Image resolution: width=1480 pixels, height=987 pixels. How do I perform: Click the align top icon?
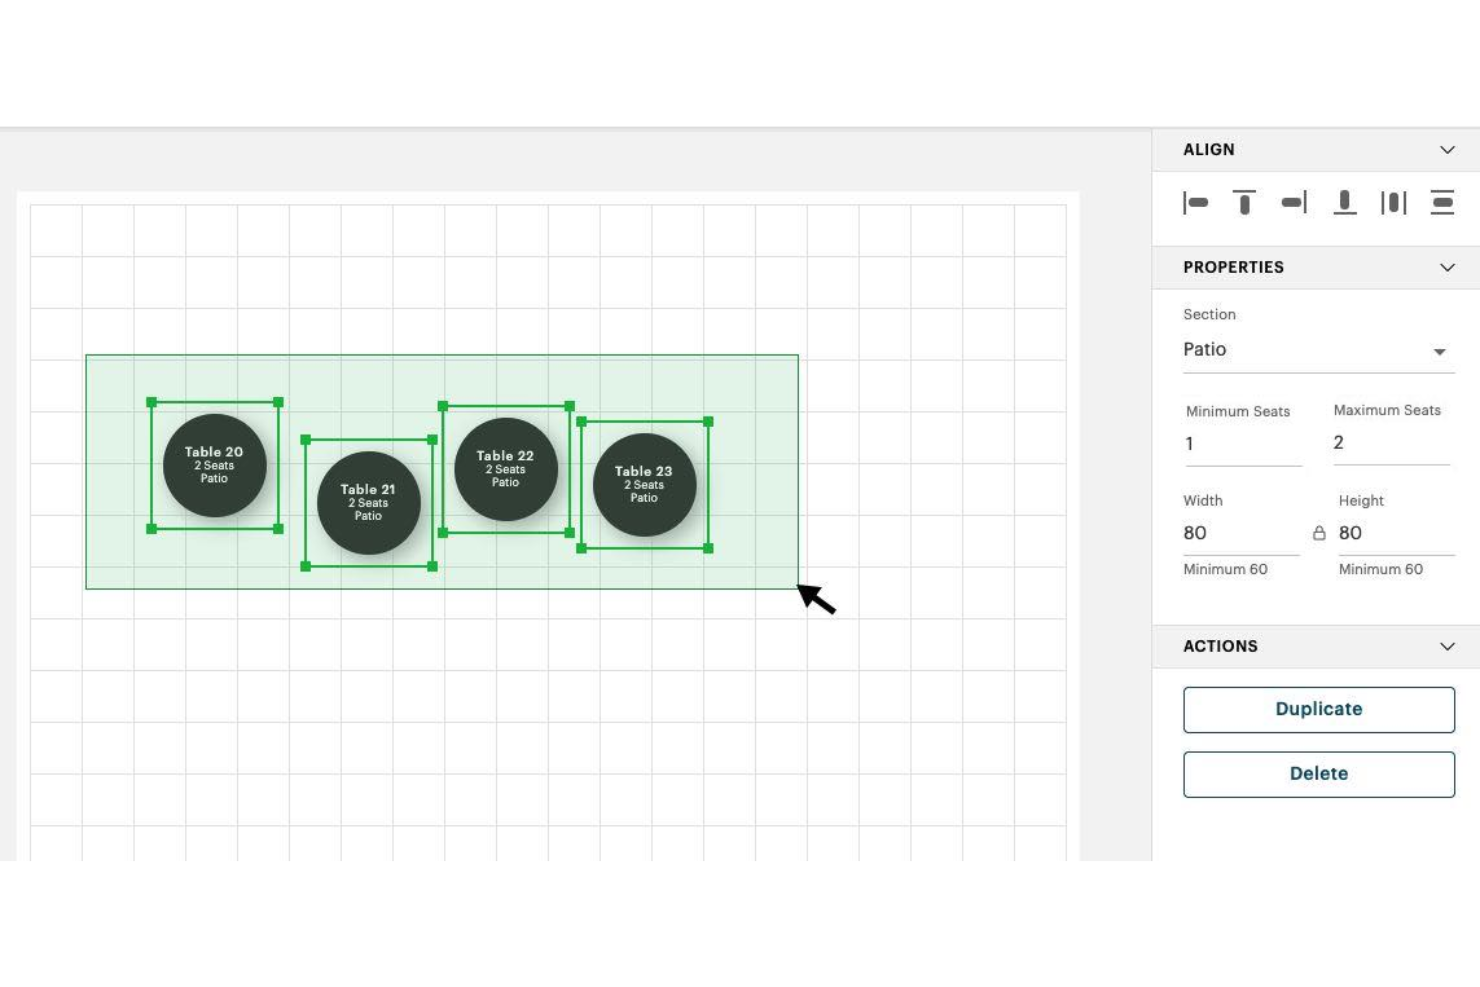click(1244, 203)
